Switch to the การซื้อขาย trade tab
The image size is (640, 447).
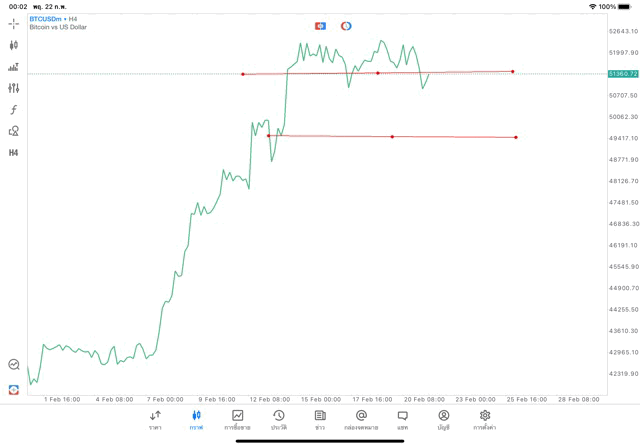pyautogui.click(x=238, y=419)
